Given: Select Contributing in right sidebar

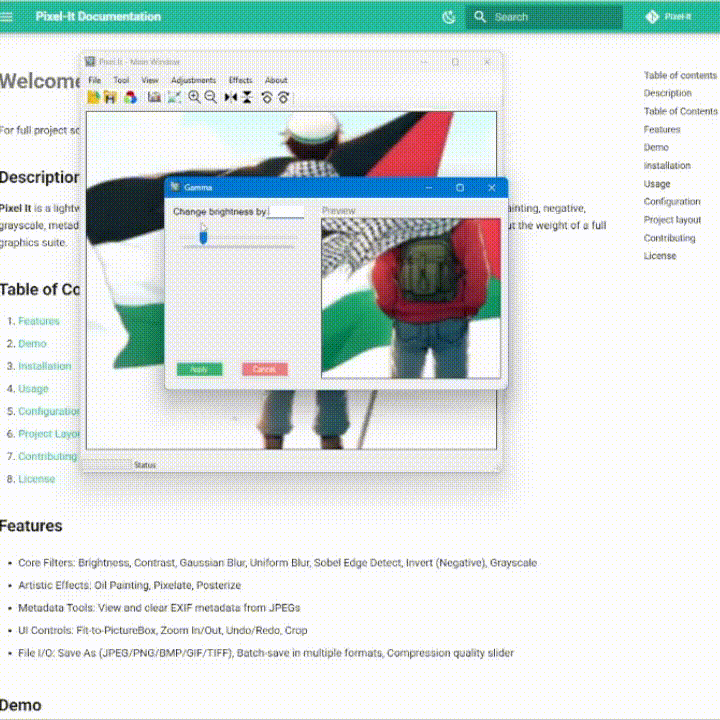Looking at the screenshot, I should (x=669, y=238).
